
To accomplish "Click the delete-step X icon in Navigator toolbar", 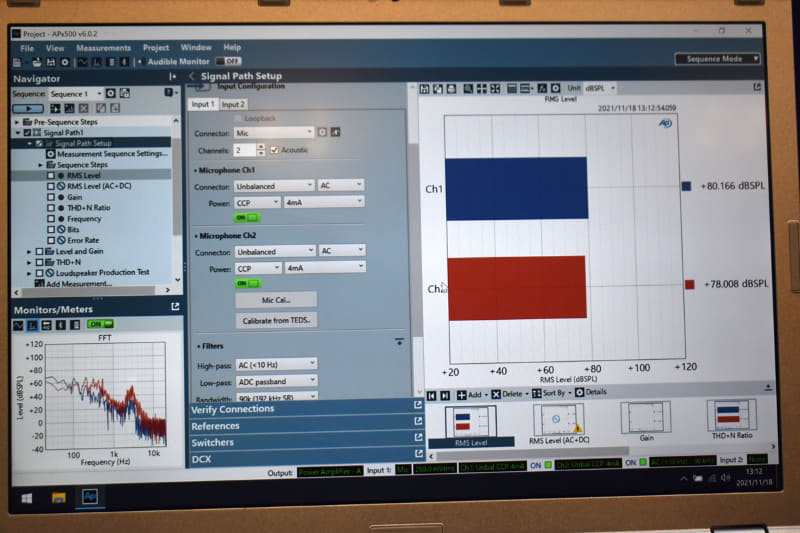I will [x=83, y=108].
